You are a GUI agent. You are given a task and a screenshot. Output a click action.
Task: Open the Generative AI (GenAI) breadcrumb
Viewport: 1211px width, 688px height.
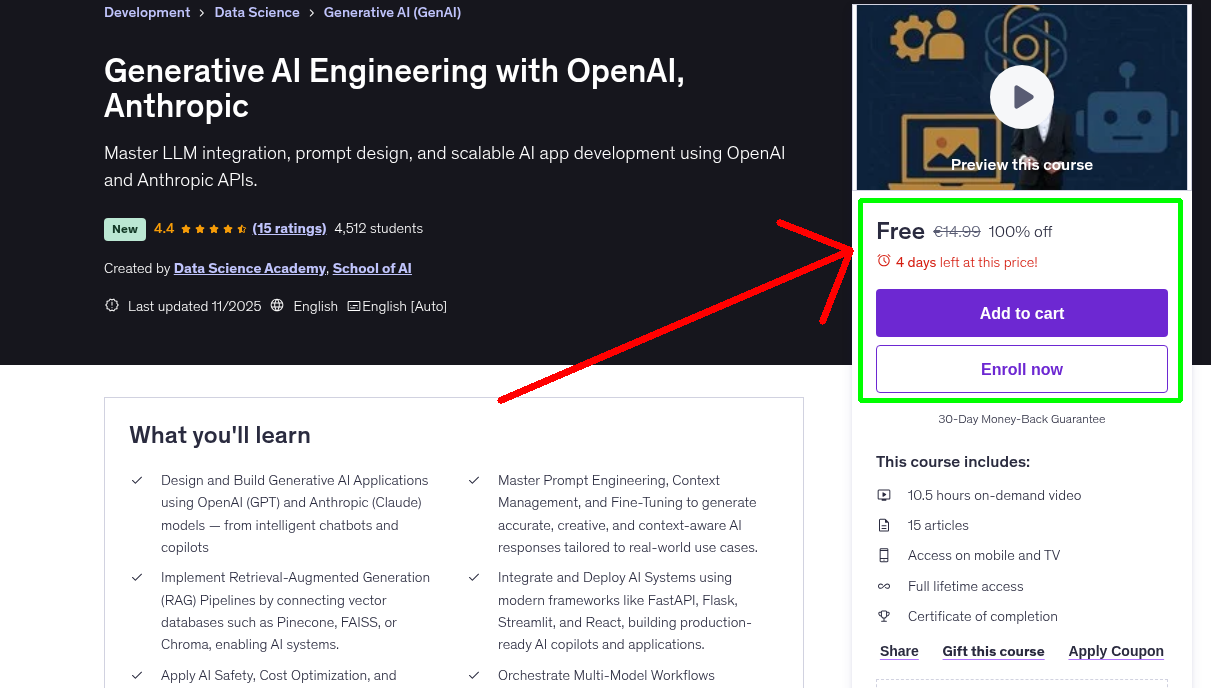(392, 12)
